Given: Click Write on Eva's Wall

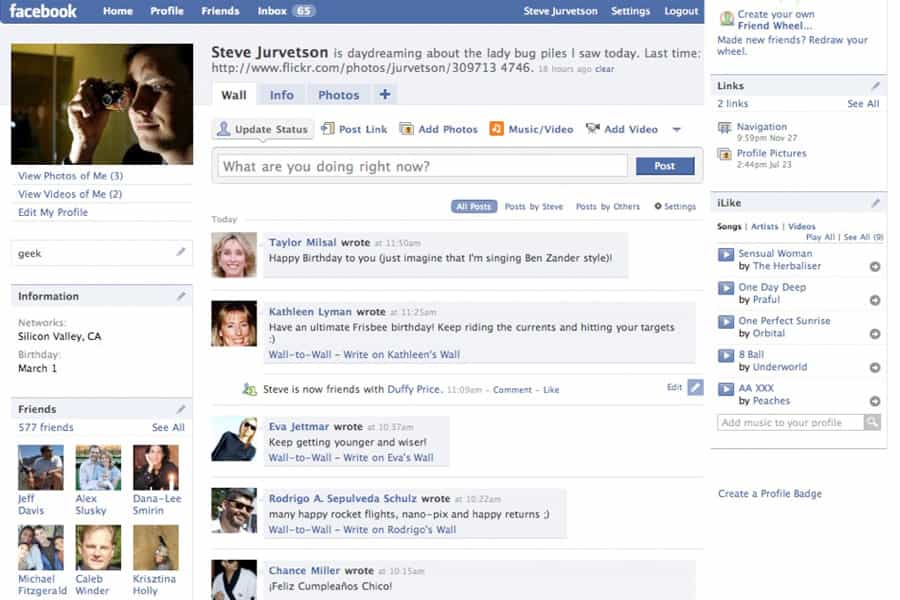Looking at the screenshot, I should click(389, 458).
